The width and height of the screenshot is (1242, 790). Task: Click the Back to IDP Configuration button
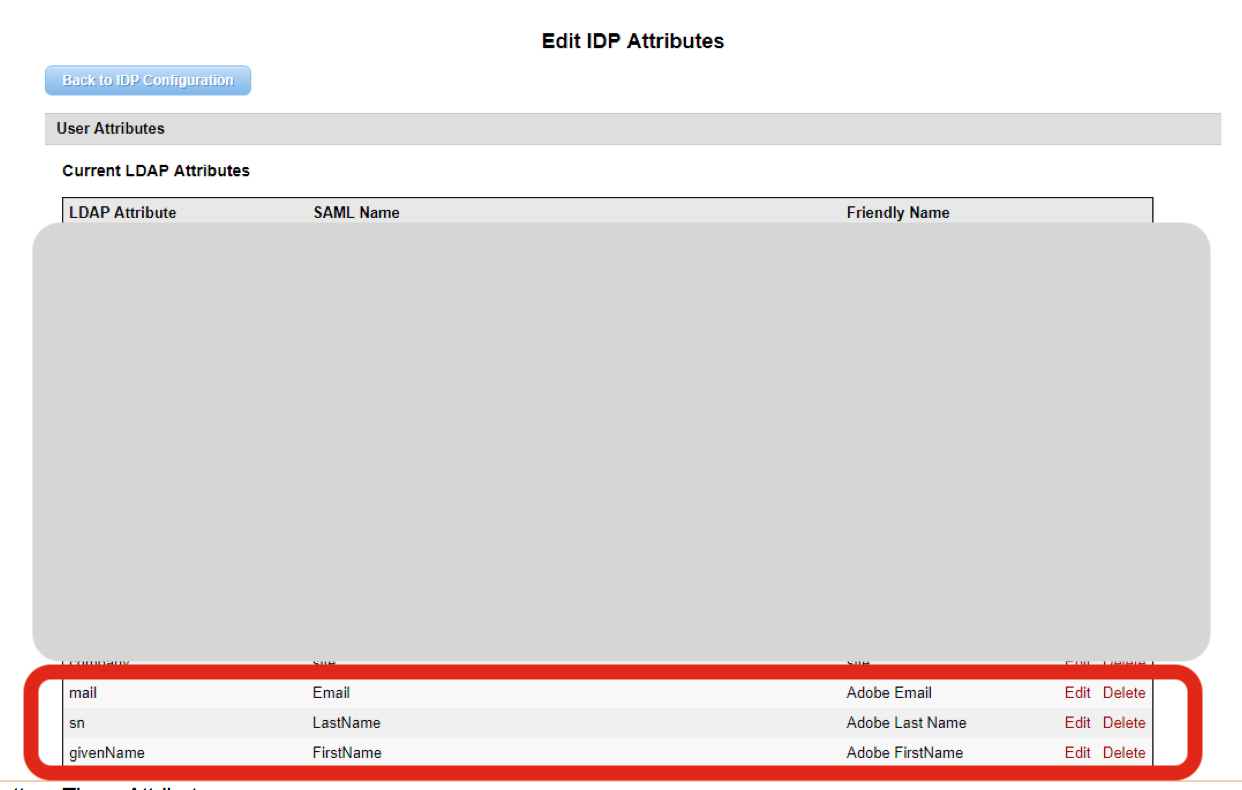pos(147,80)
